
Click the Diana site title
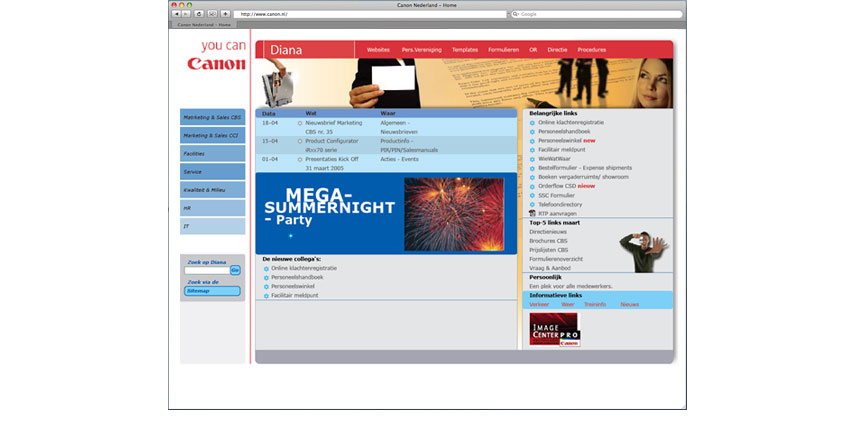tap(286, 50)
